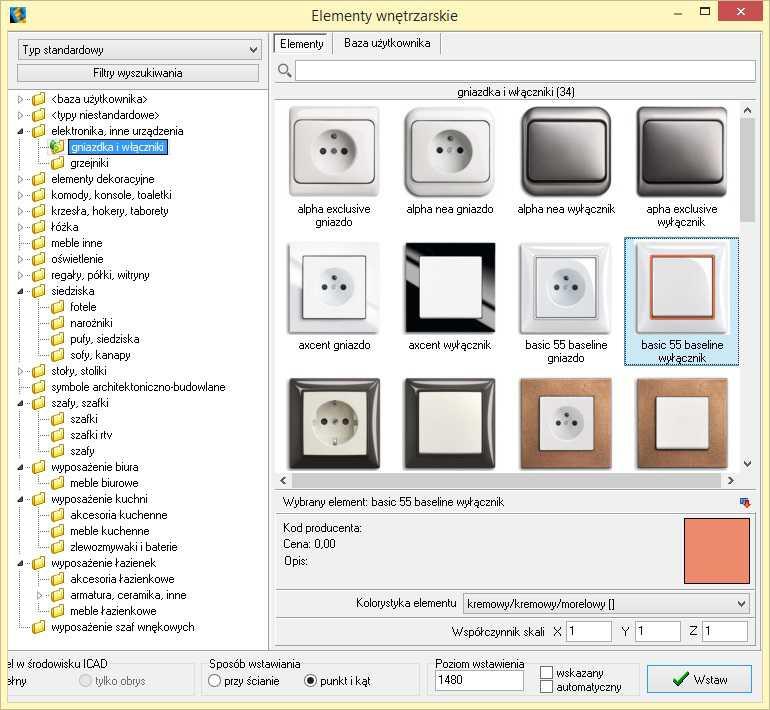
Task: Expand the <typy niestandardowe> node
Action: 20,115
